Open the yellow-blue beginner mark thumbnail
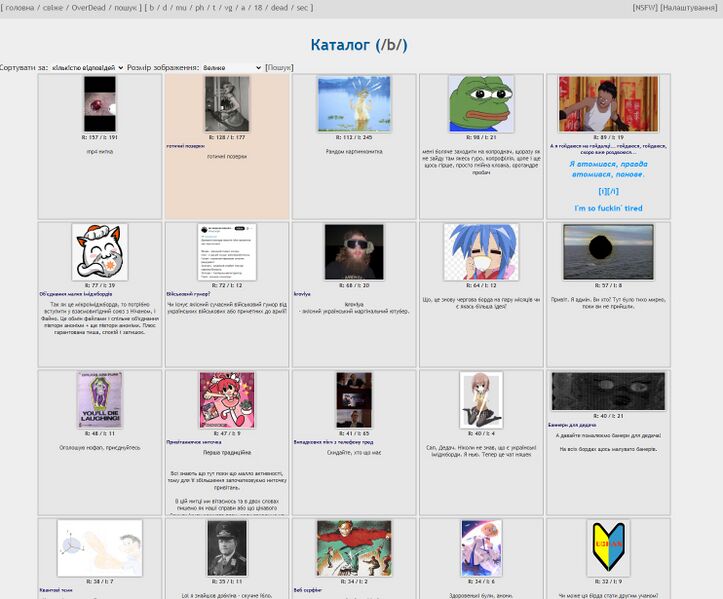Image resolution: width=723 pixels, height=599 pixels. (x=608, y=548)
